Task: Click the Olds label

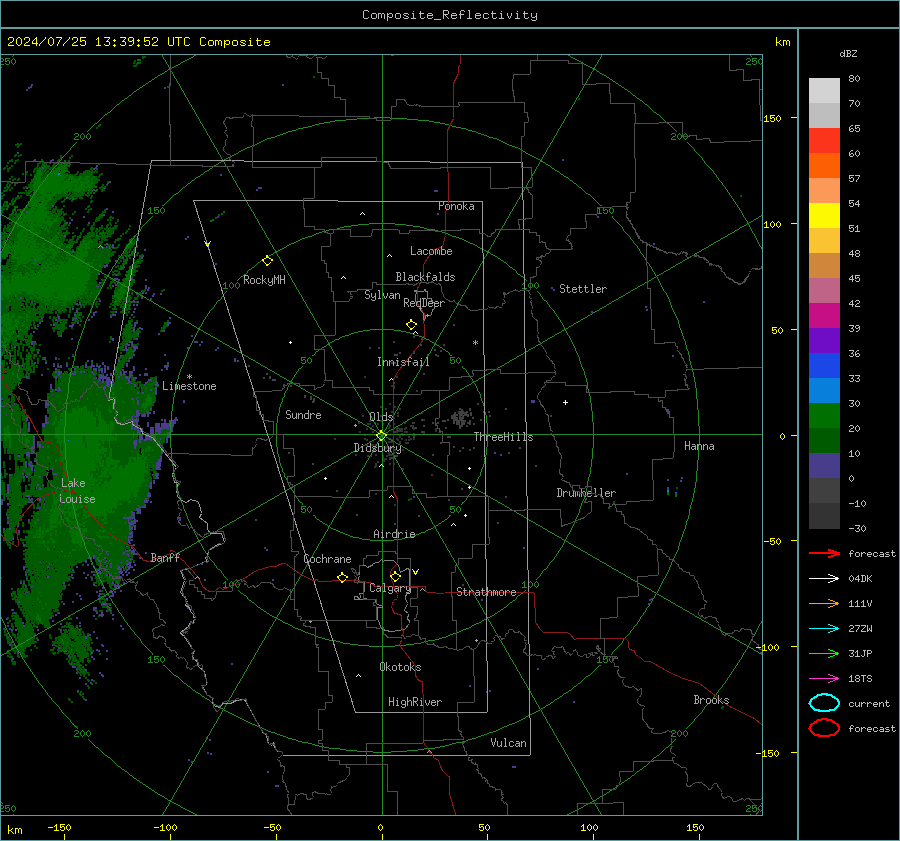Action: [381, 417]
